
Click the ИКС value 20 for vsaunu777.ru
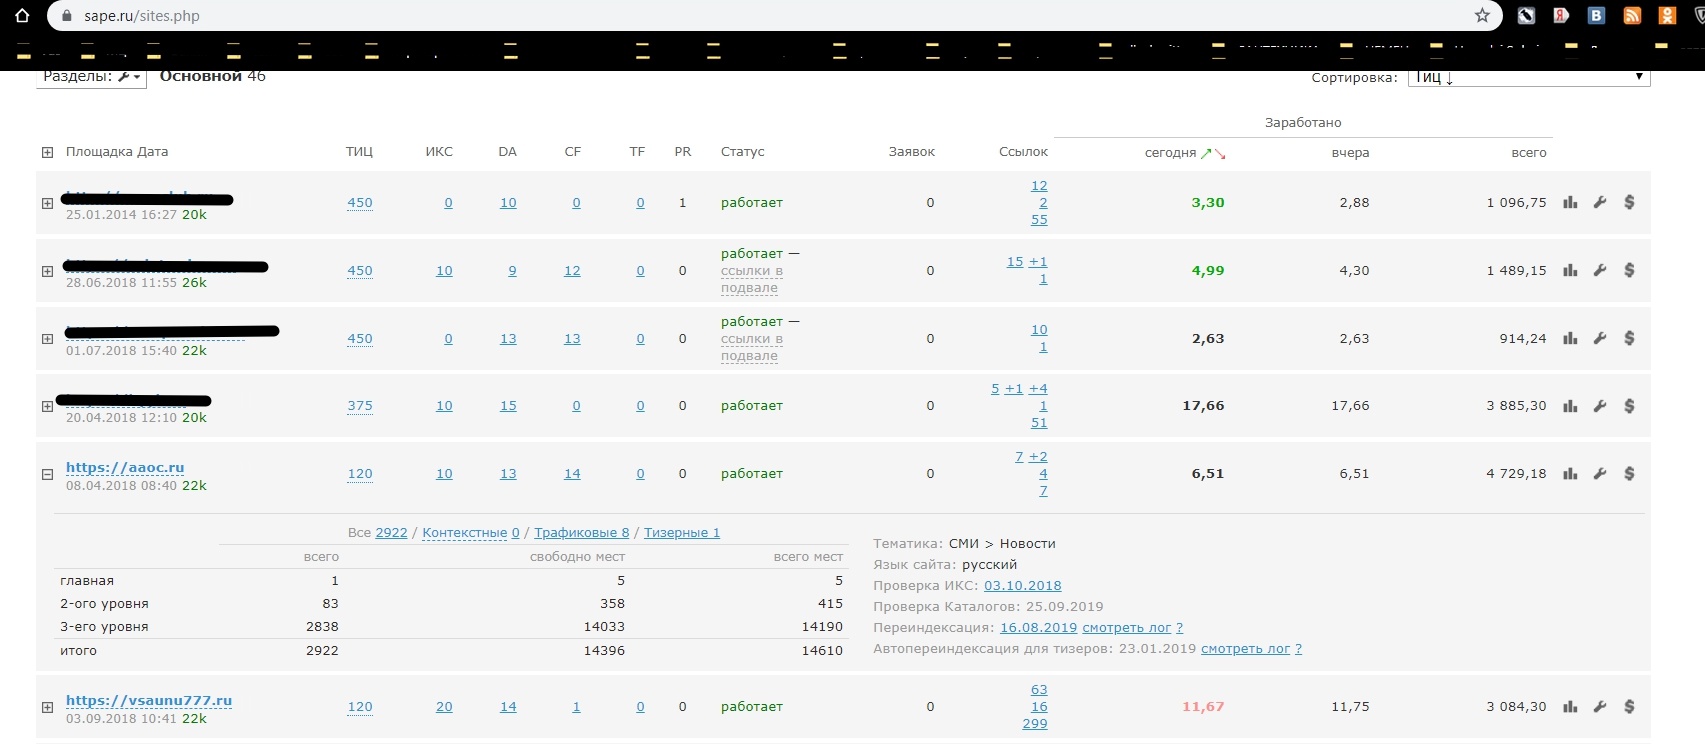pyautogui.click(x=444, y=707)
